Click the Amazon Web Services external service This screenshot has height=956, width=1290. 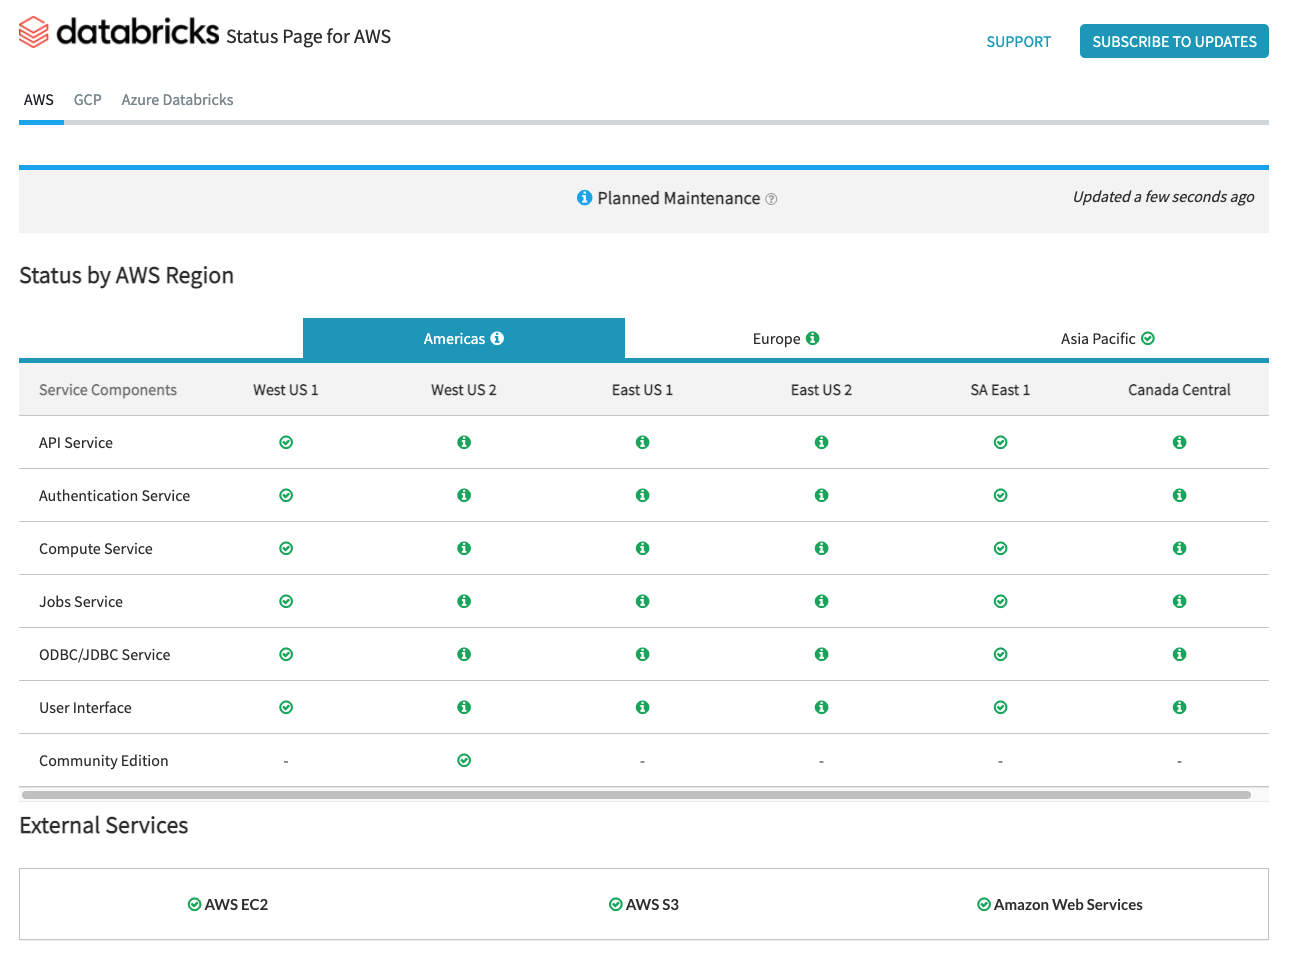point(1067,904)
